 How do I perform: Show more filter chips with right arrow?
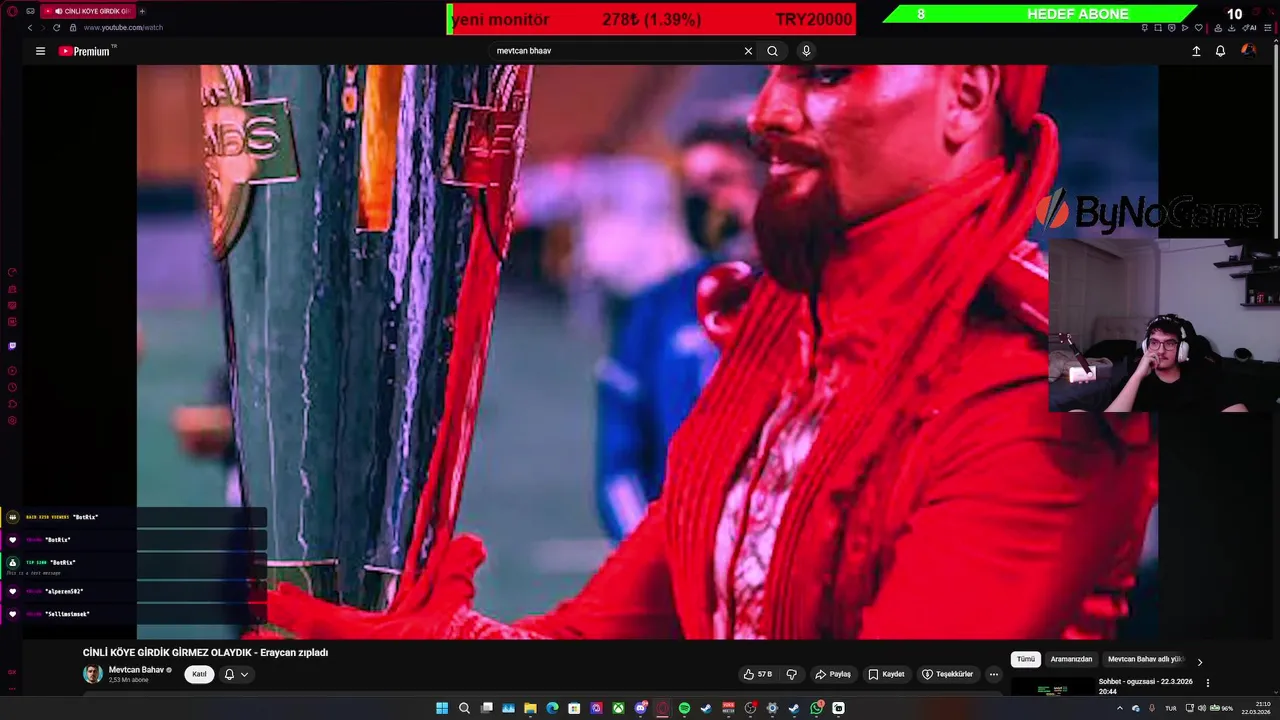coord(1200,661)
